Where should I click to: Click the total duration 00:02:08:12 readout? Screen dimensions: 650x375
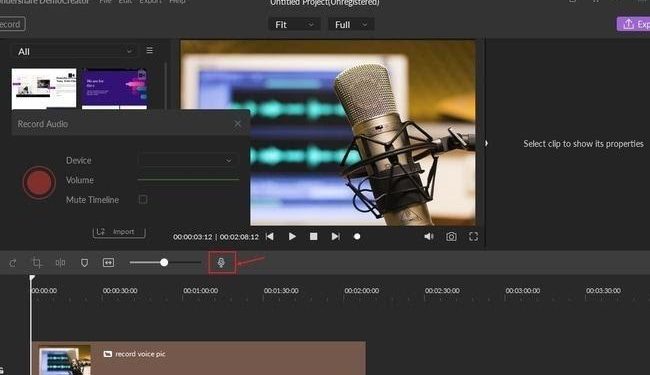pyautogui.click(x=239, y=237)
